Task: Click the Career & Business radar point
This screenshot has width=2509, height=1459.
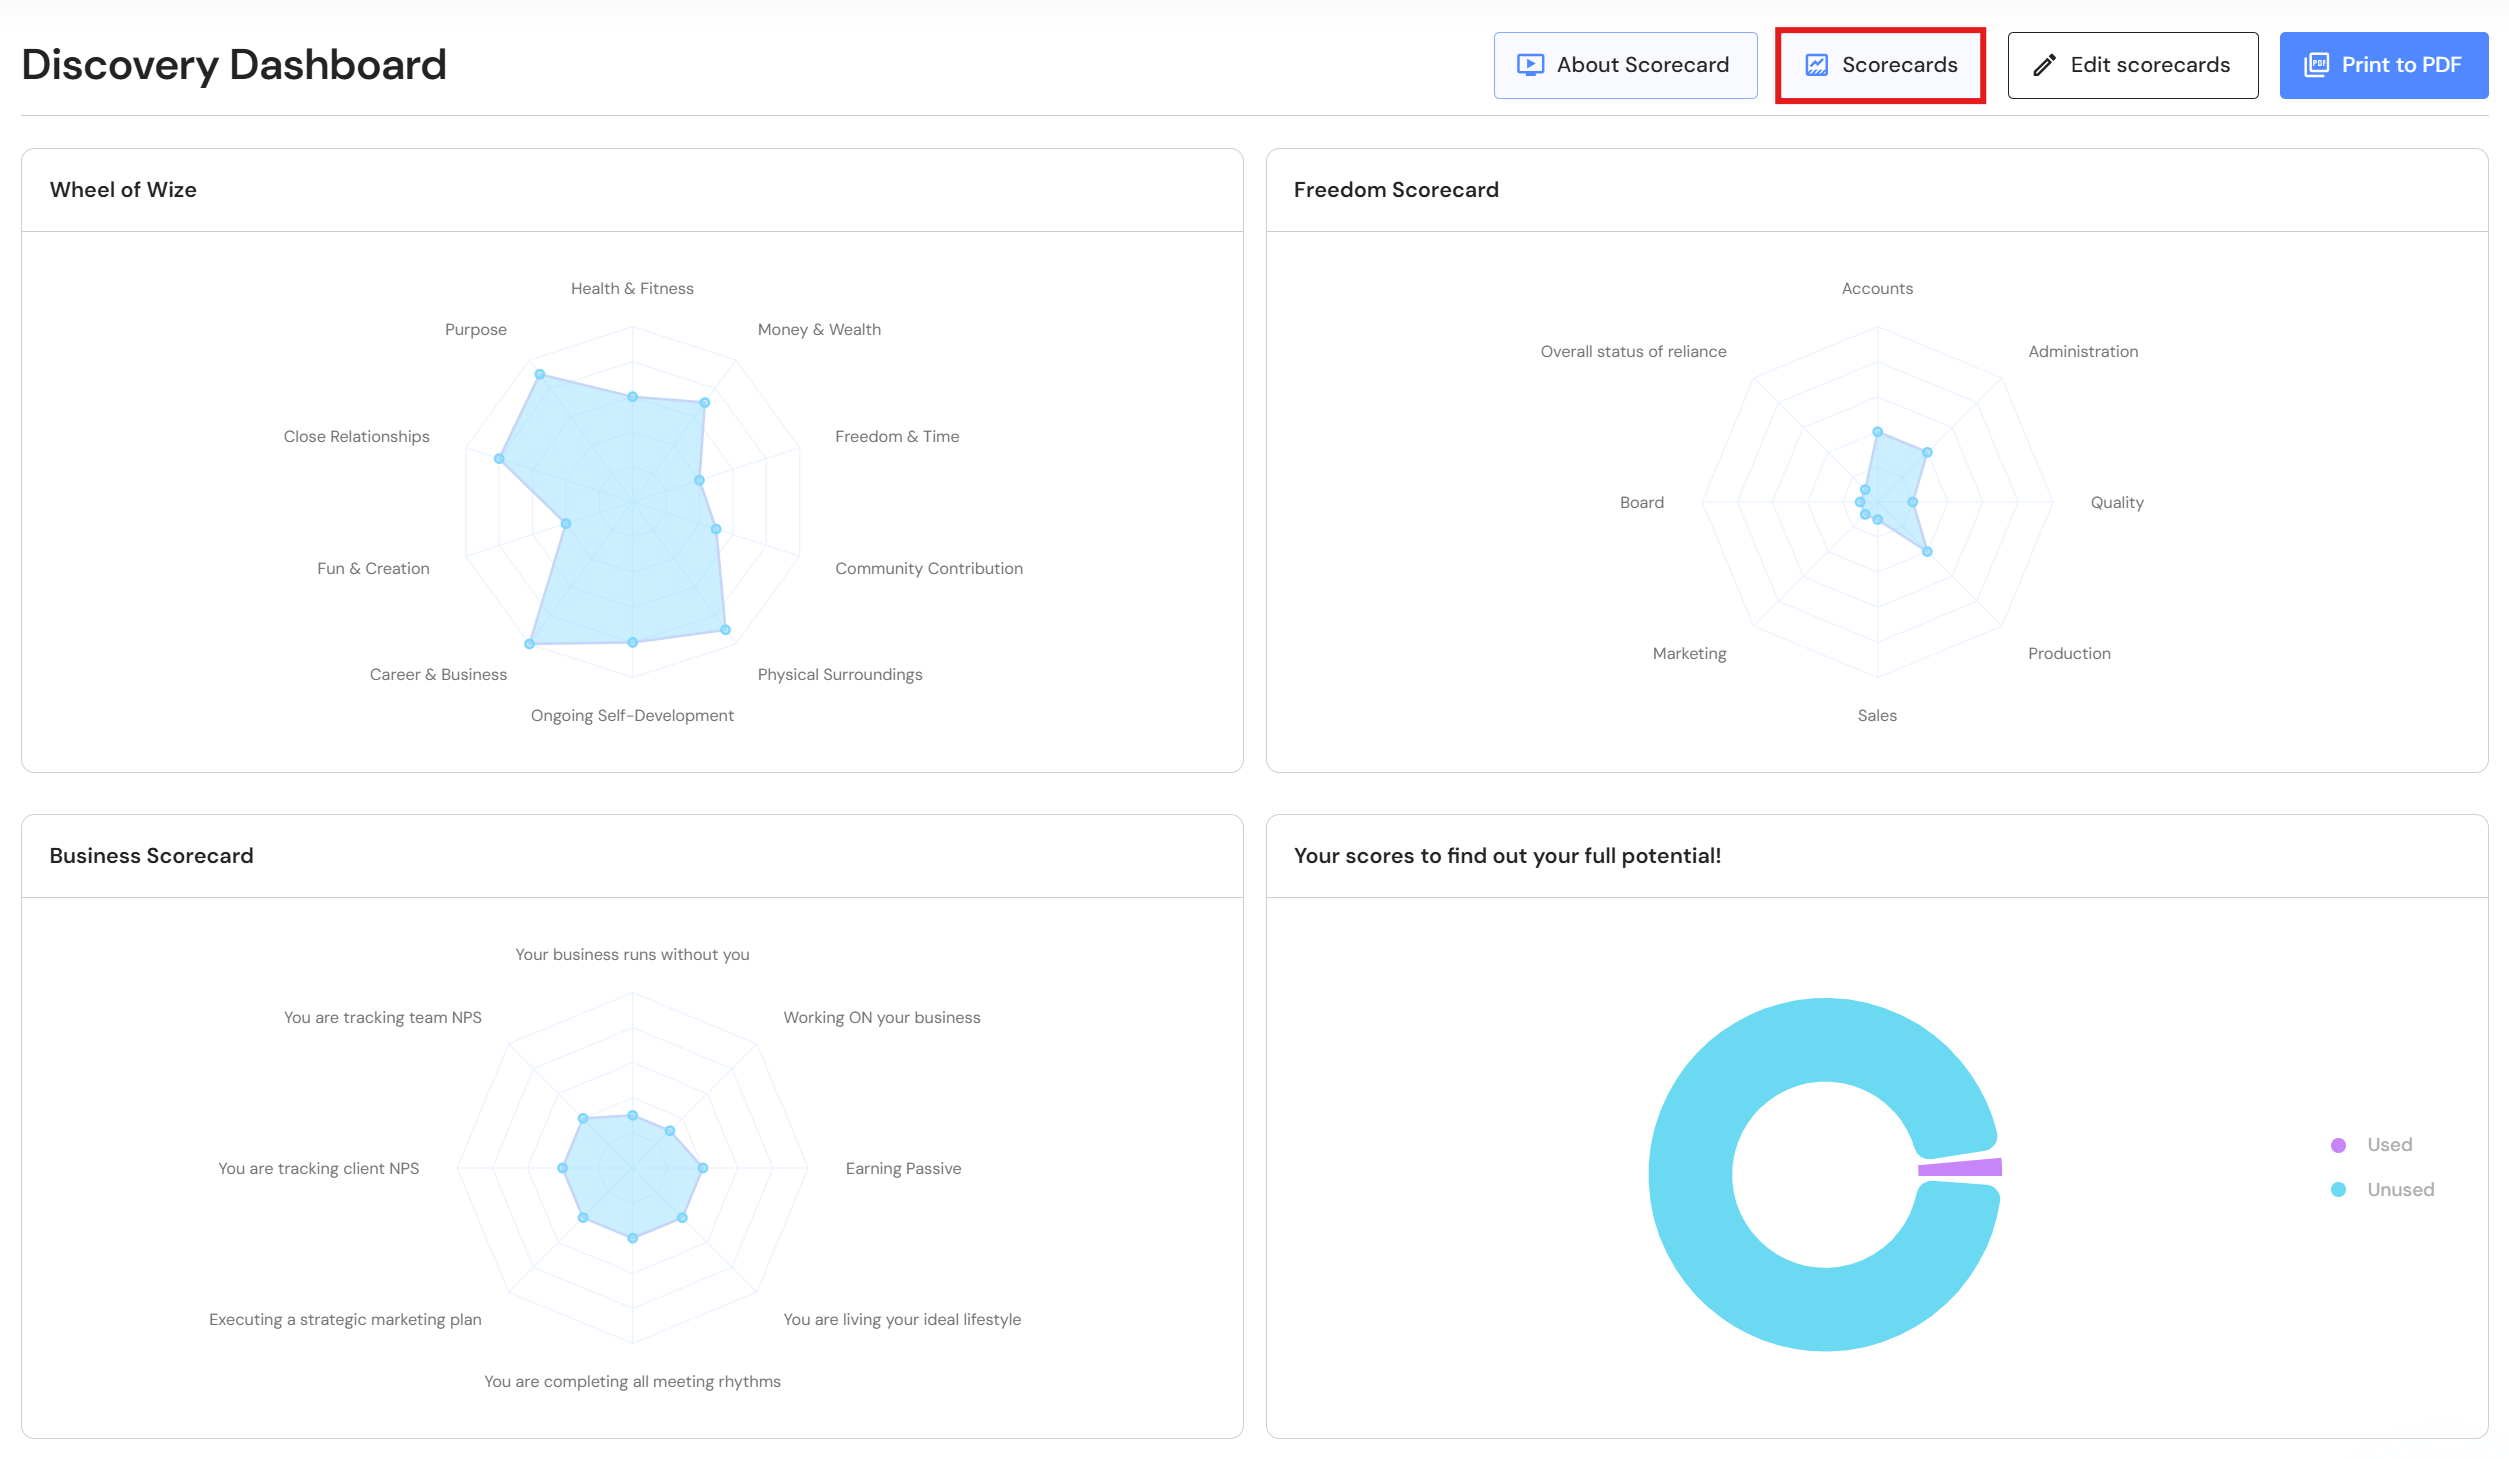Action: [530, 644]
